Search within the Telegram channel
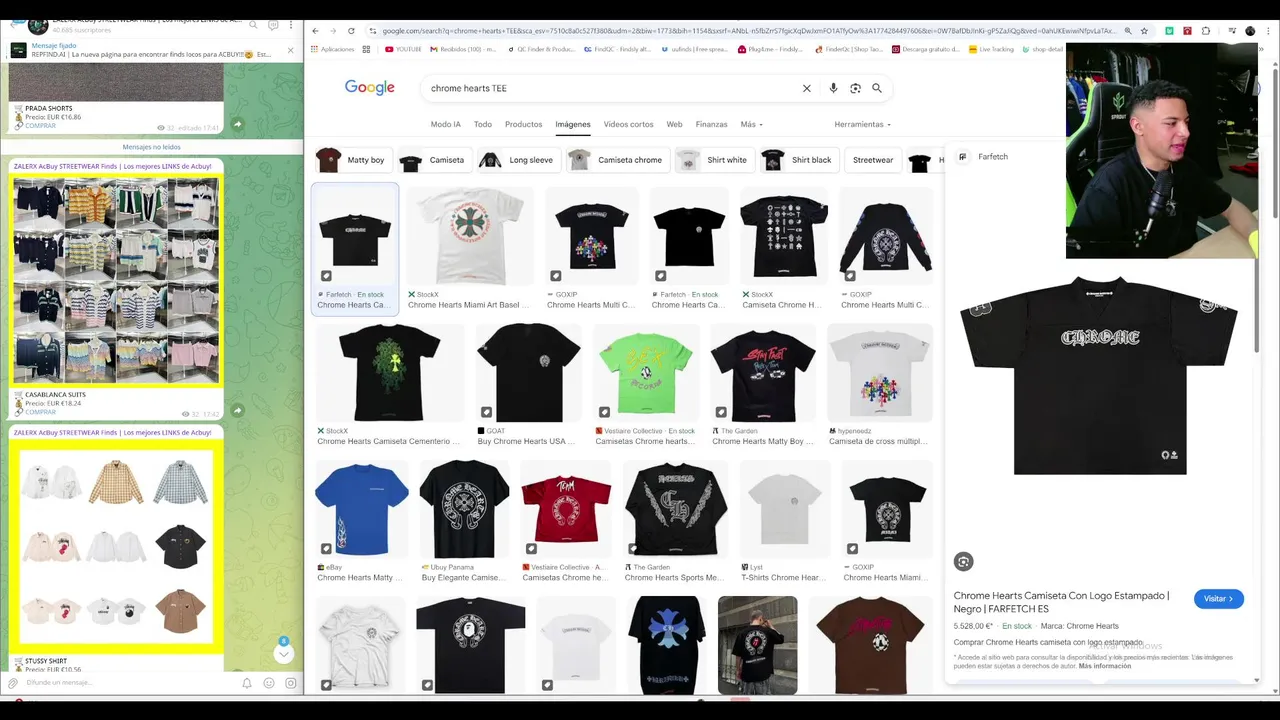This screenshot has width=1280, height=720. coord(254,25)
